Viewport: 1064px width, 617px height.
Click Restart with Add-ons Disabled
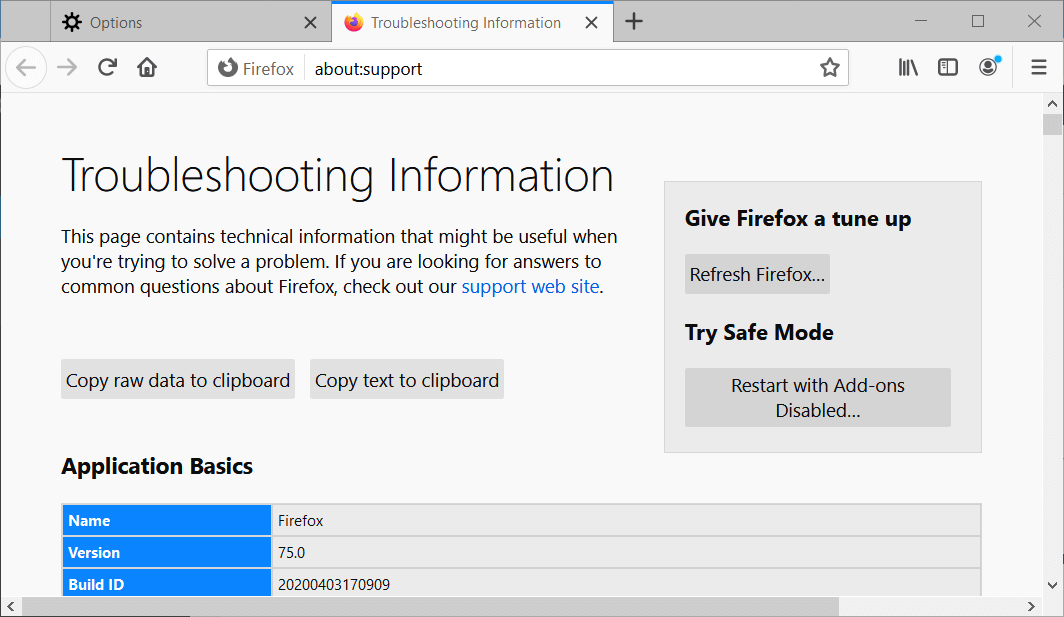818,398
